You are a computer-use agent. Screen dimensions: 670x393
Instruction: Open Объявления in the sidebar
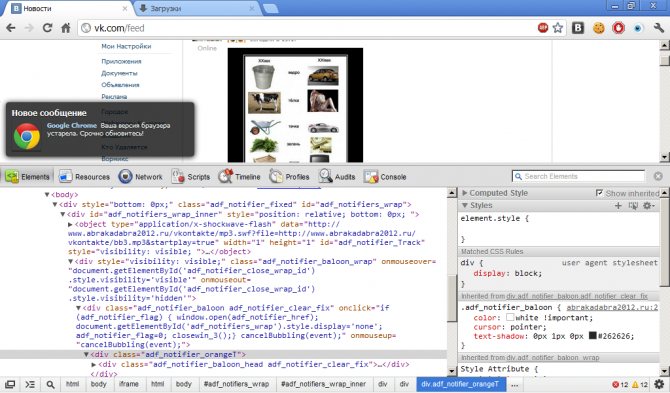[120, 85]
